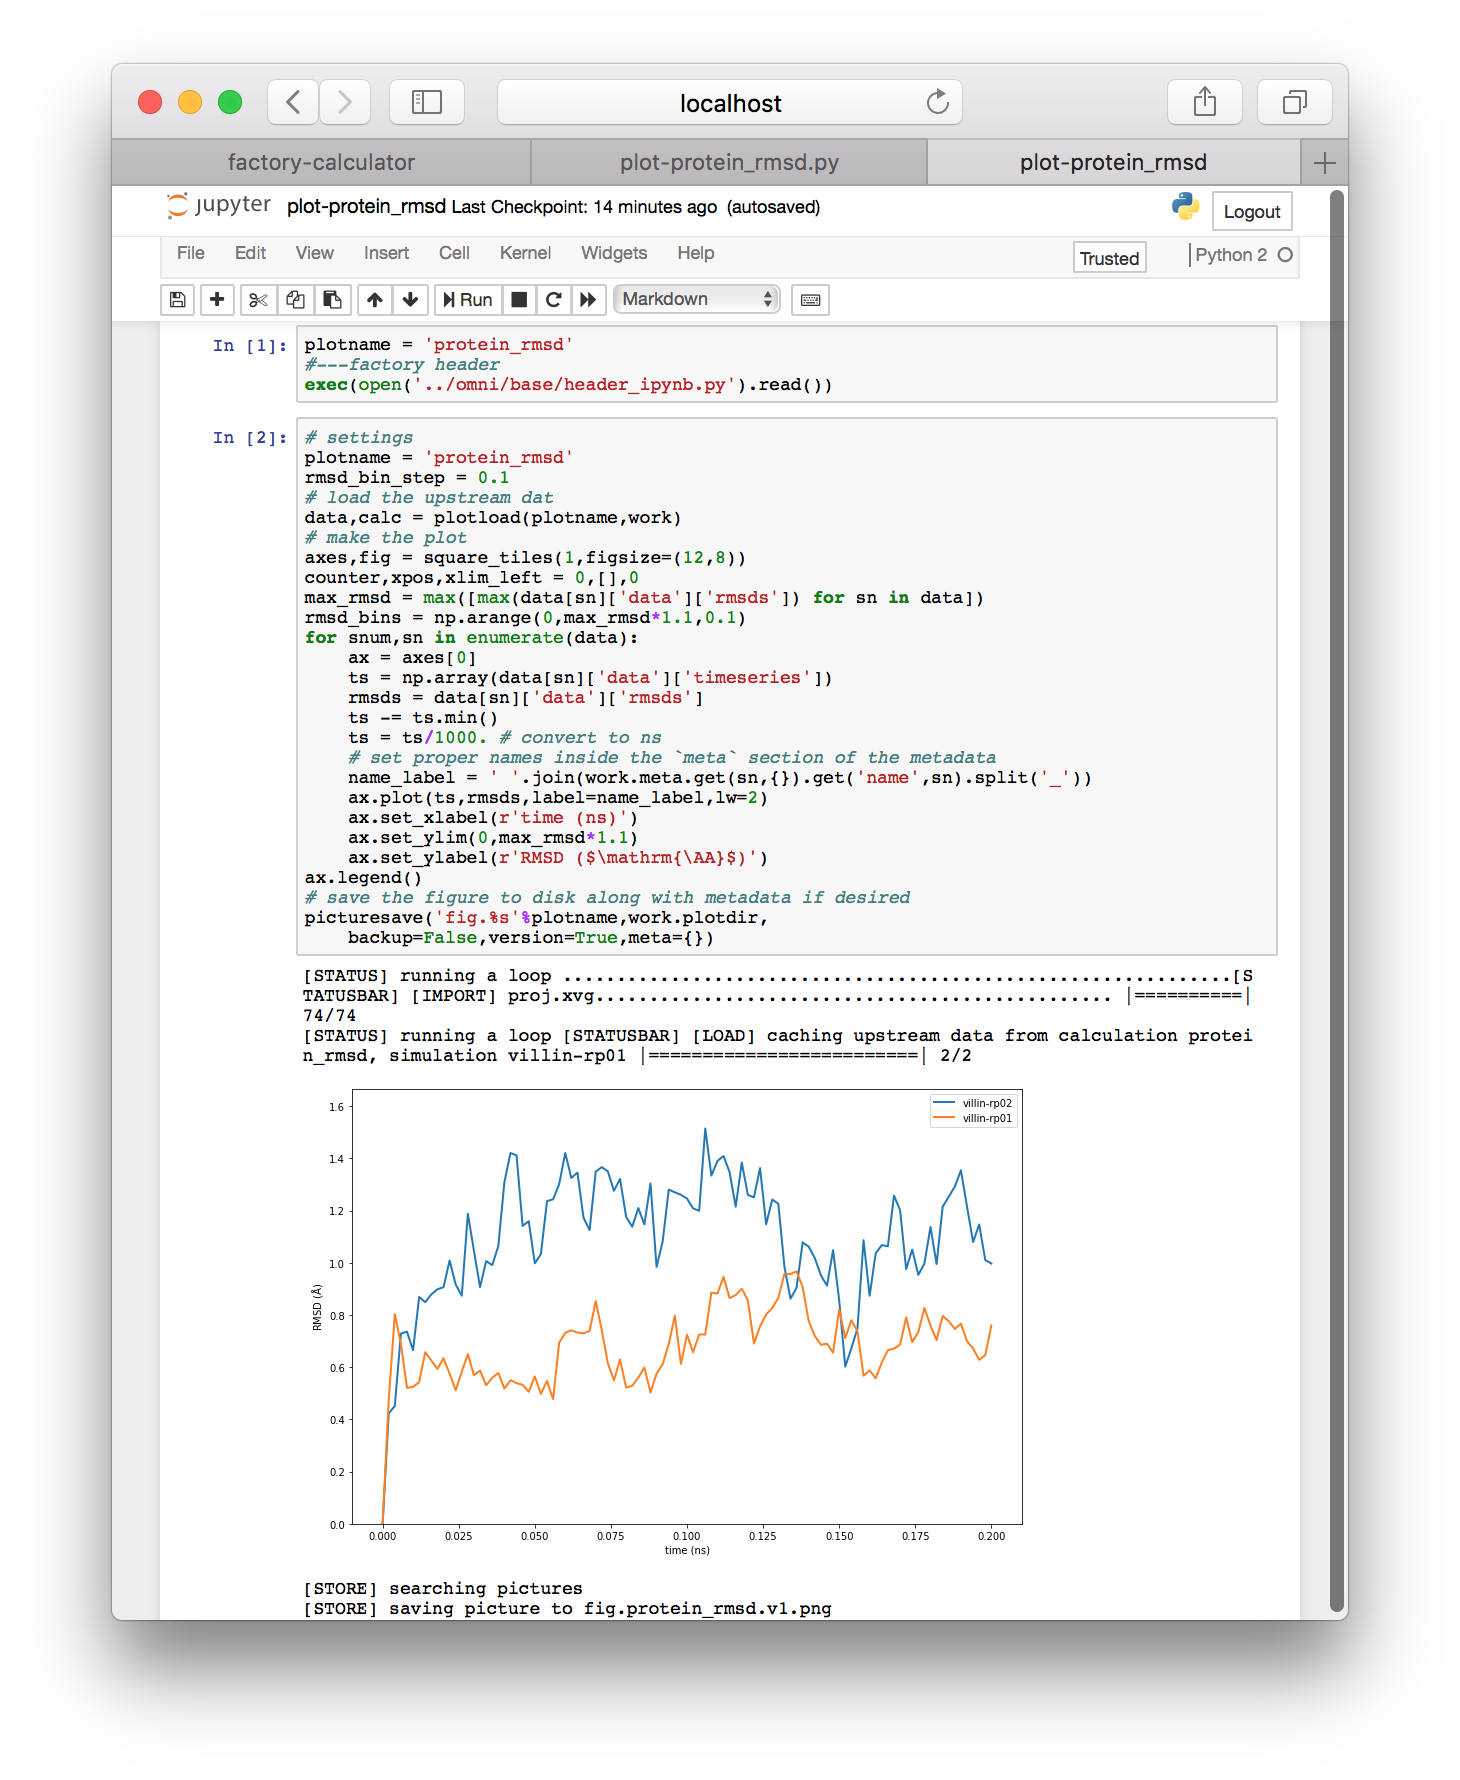
Task: Run the selected cell
Action: pyautogui.click(x=468, y=299)
